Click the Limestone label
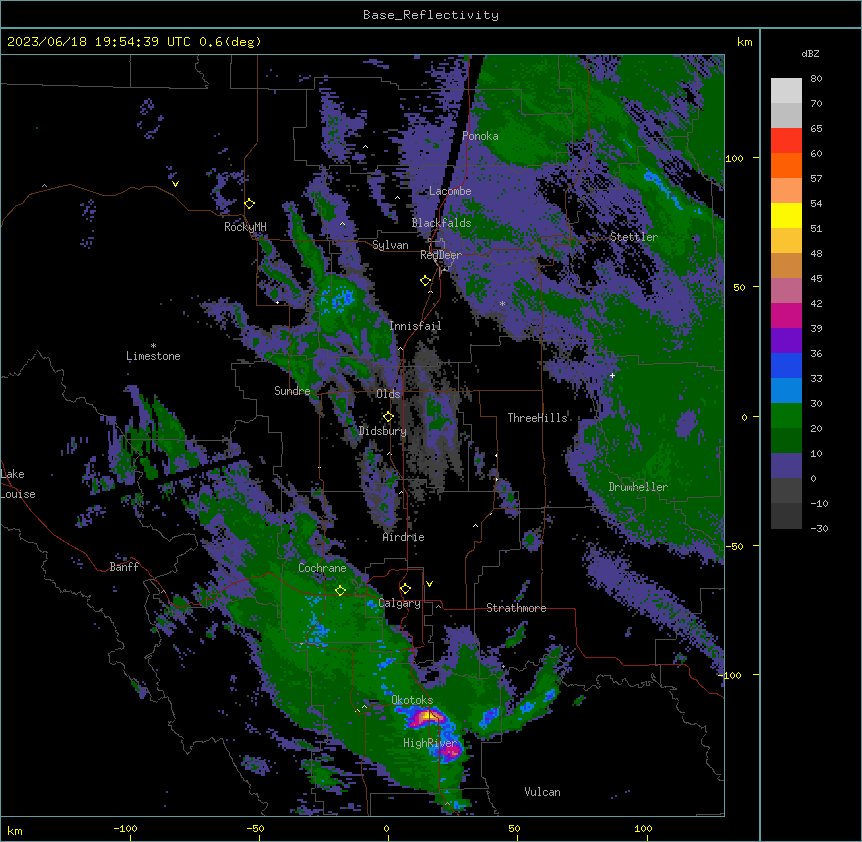The image size is (862, 842). tap(153, 356)
